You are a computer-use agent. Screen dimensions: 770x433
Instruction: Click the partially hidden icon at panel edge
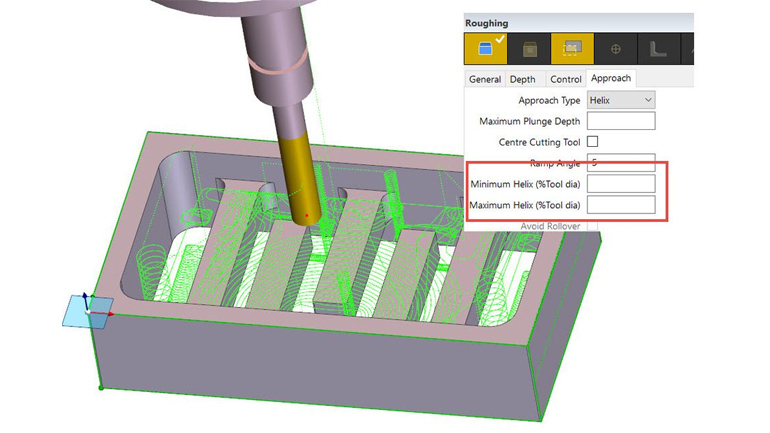[688, 48]
